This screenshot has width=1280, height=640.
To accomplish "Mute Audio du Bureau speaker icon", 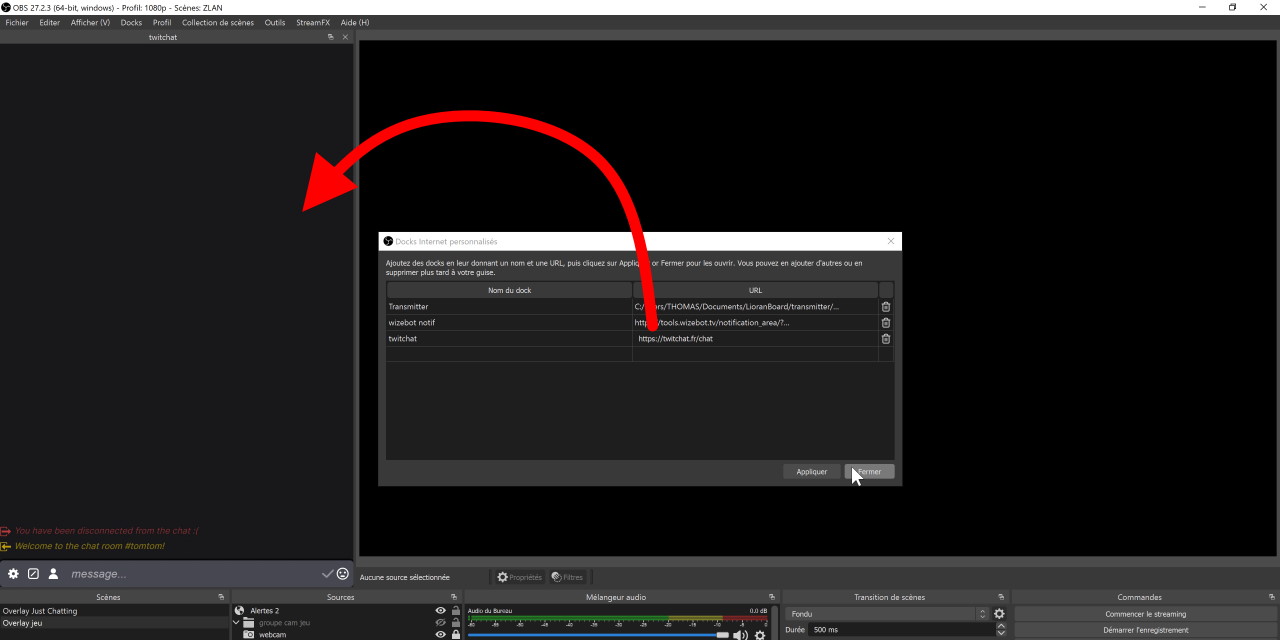I will tap(740, 634).
